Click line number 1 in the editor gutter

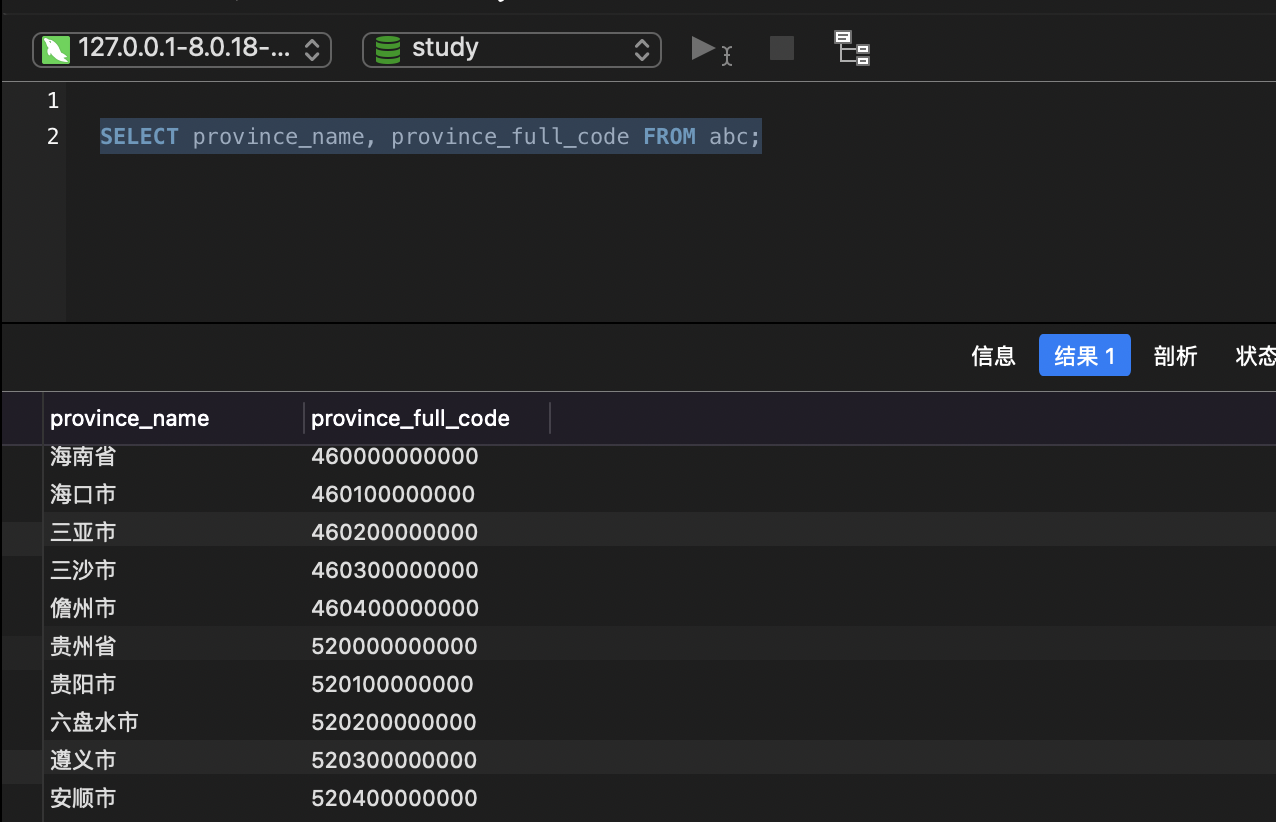[x=53, y=101]
